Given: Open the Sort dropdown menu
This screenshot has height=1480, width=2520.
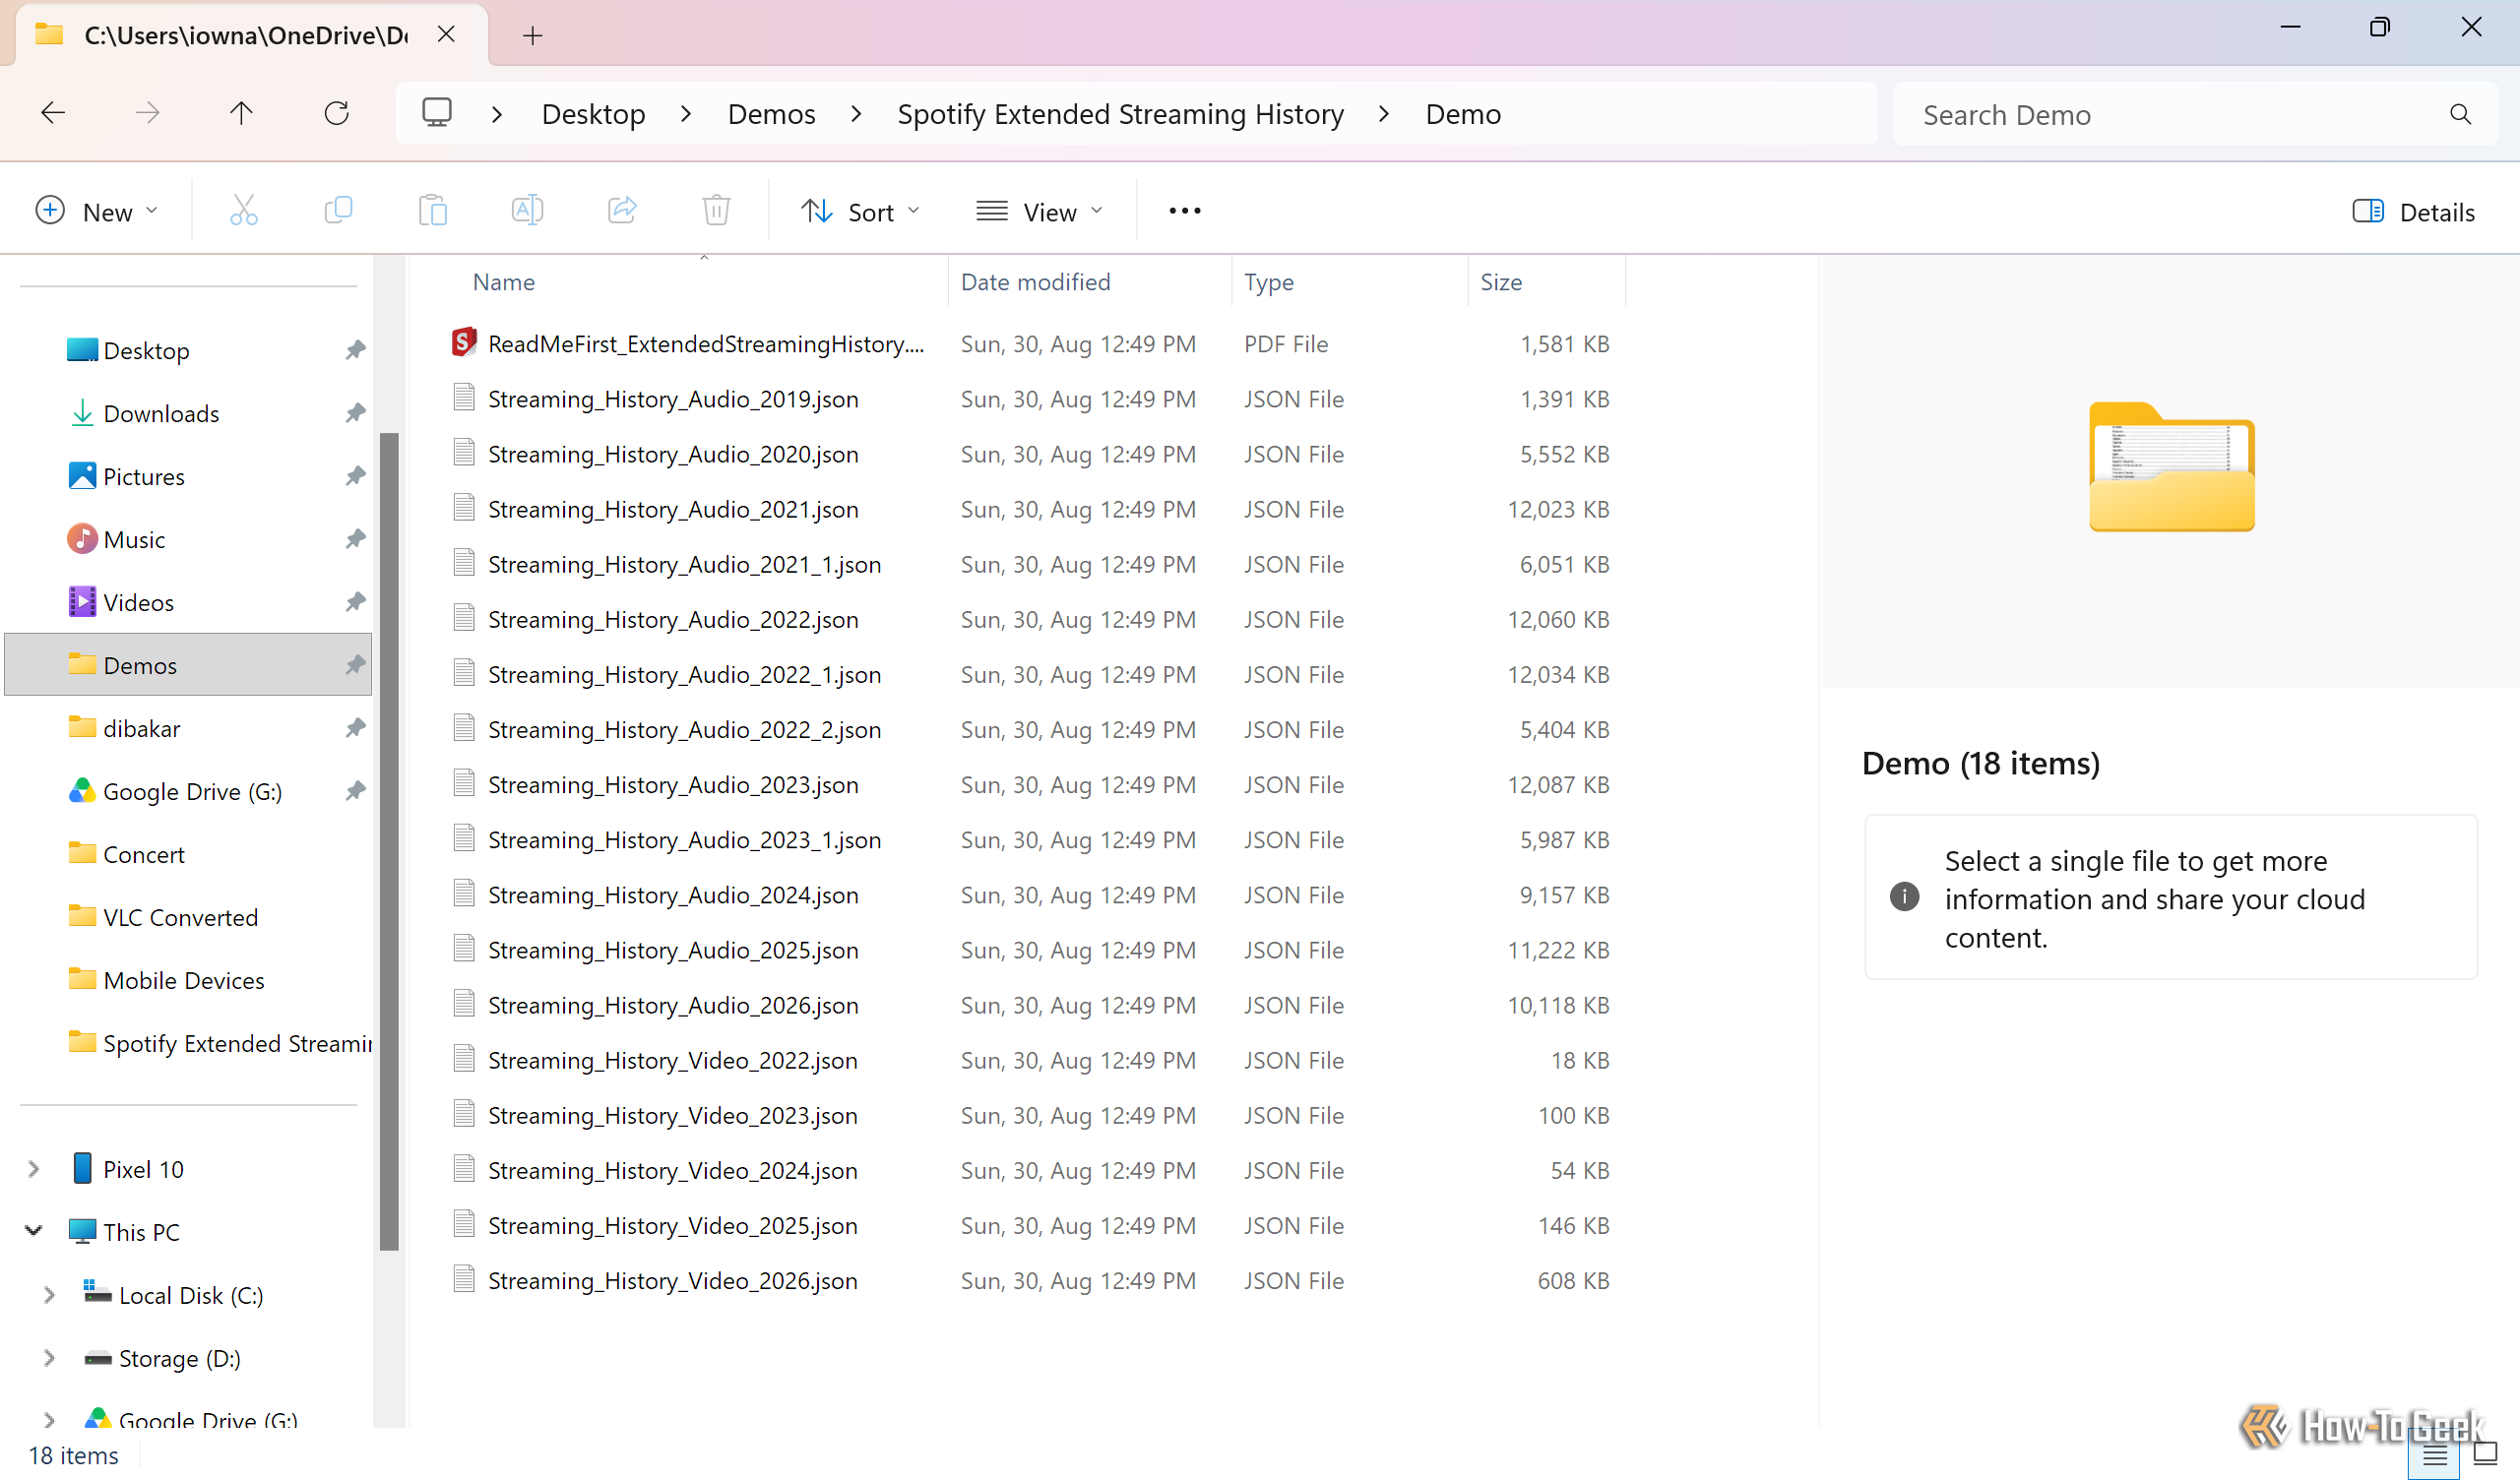Looking at the screenshot, I should click(x=859, y=211).
